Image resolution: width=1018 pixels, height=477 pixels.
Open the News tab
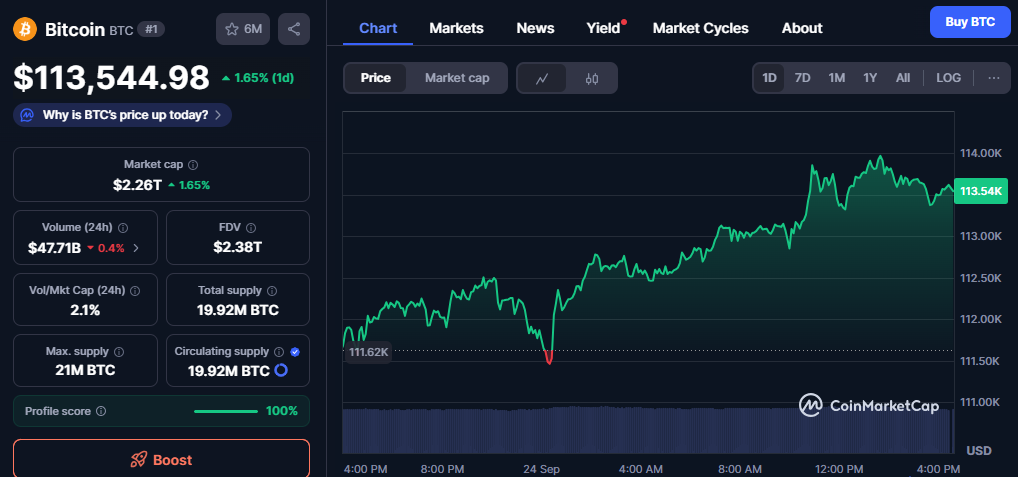click(535, 29)
